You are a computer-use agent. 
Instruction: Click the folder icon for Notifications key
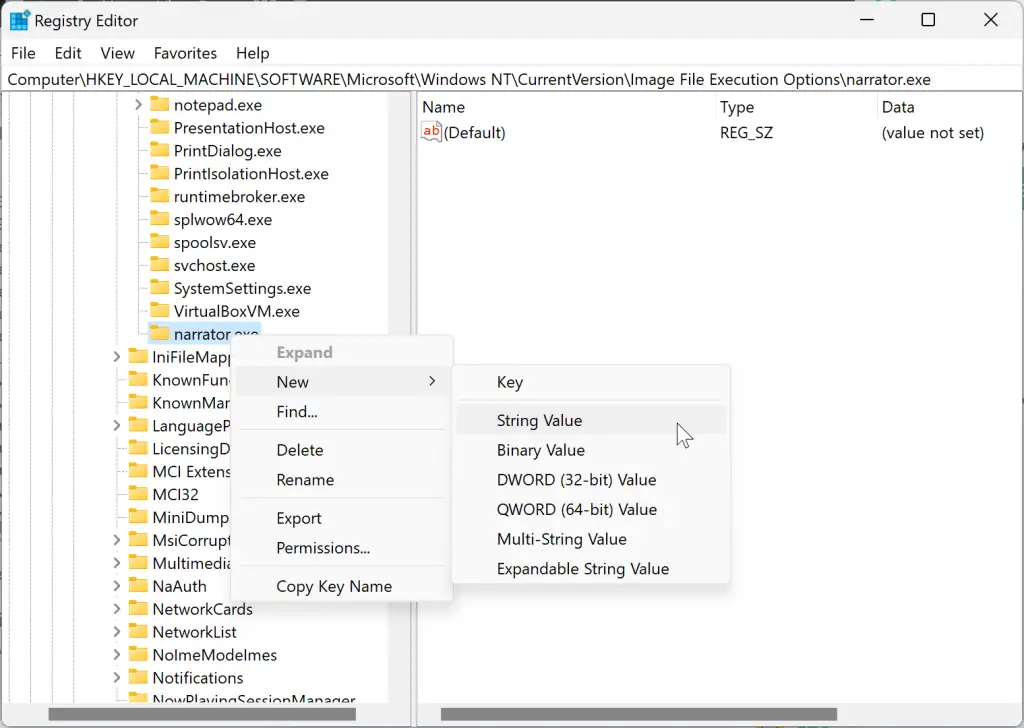[x=138, y=677]
